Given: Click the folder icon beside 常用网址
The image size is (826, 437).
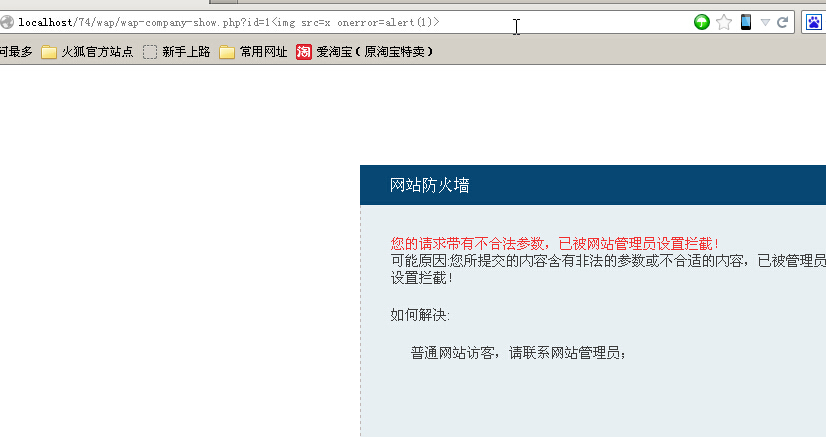Looking at the screenshot, I should [227, 52].
